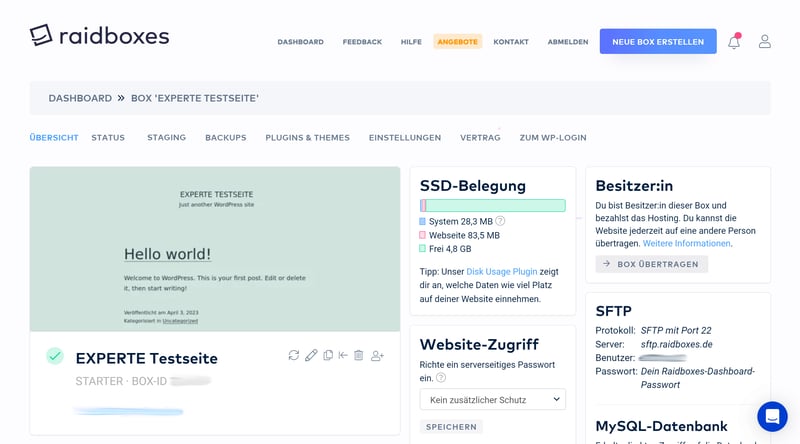Open notifications via the bell icon
This screenshot has width=800, height=444.
coord(734,42)
